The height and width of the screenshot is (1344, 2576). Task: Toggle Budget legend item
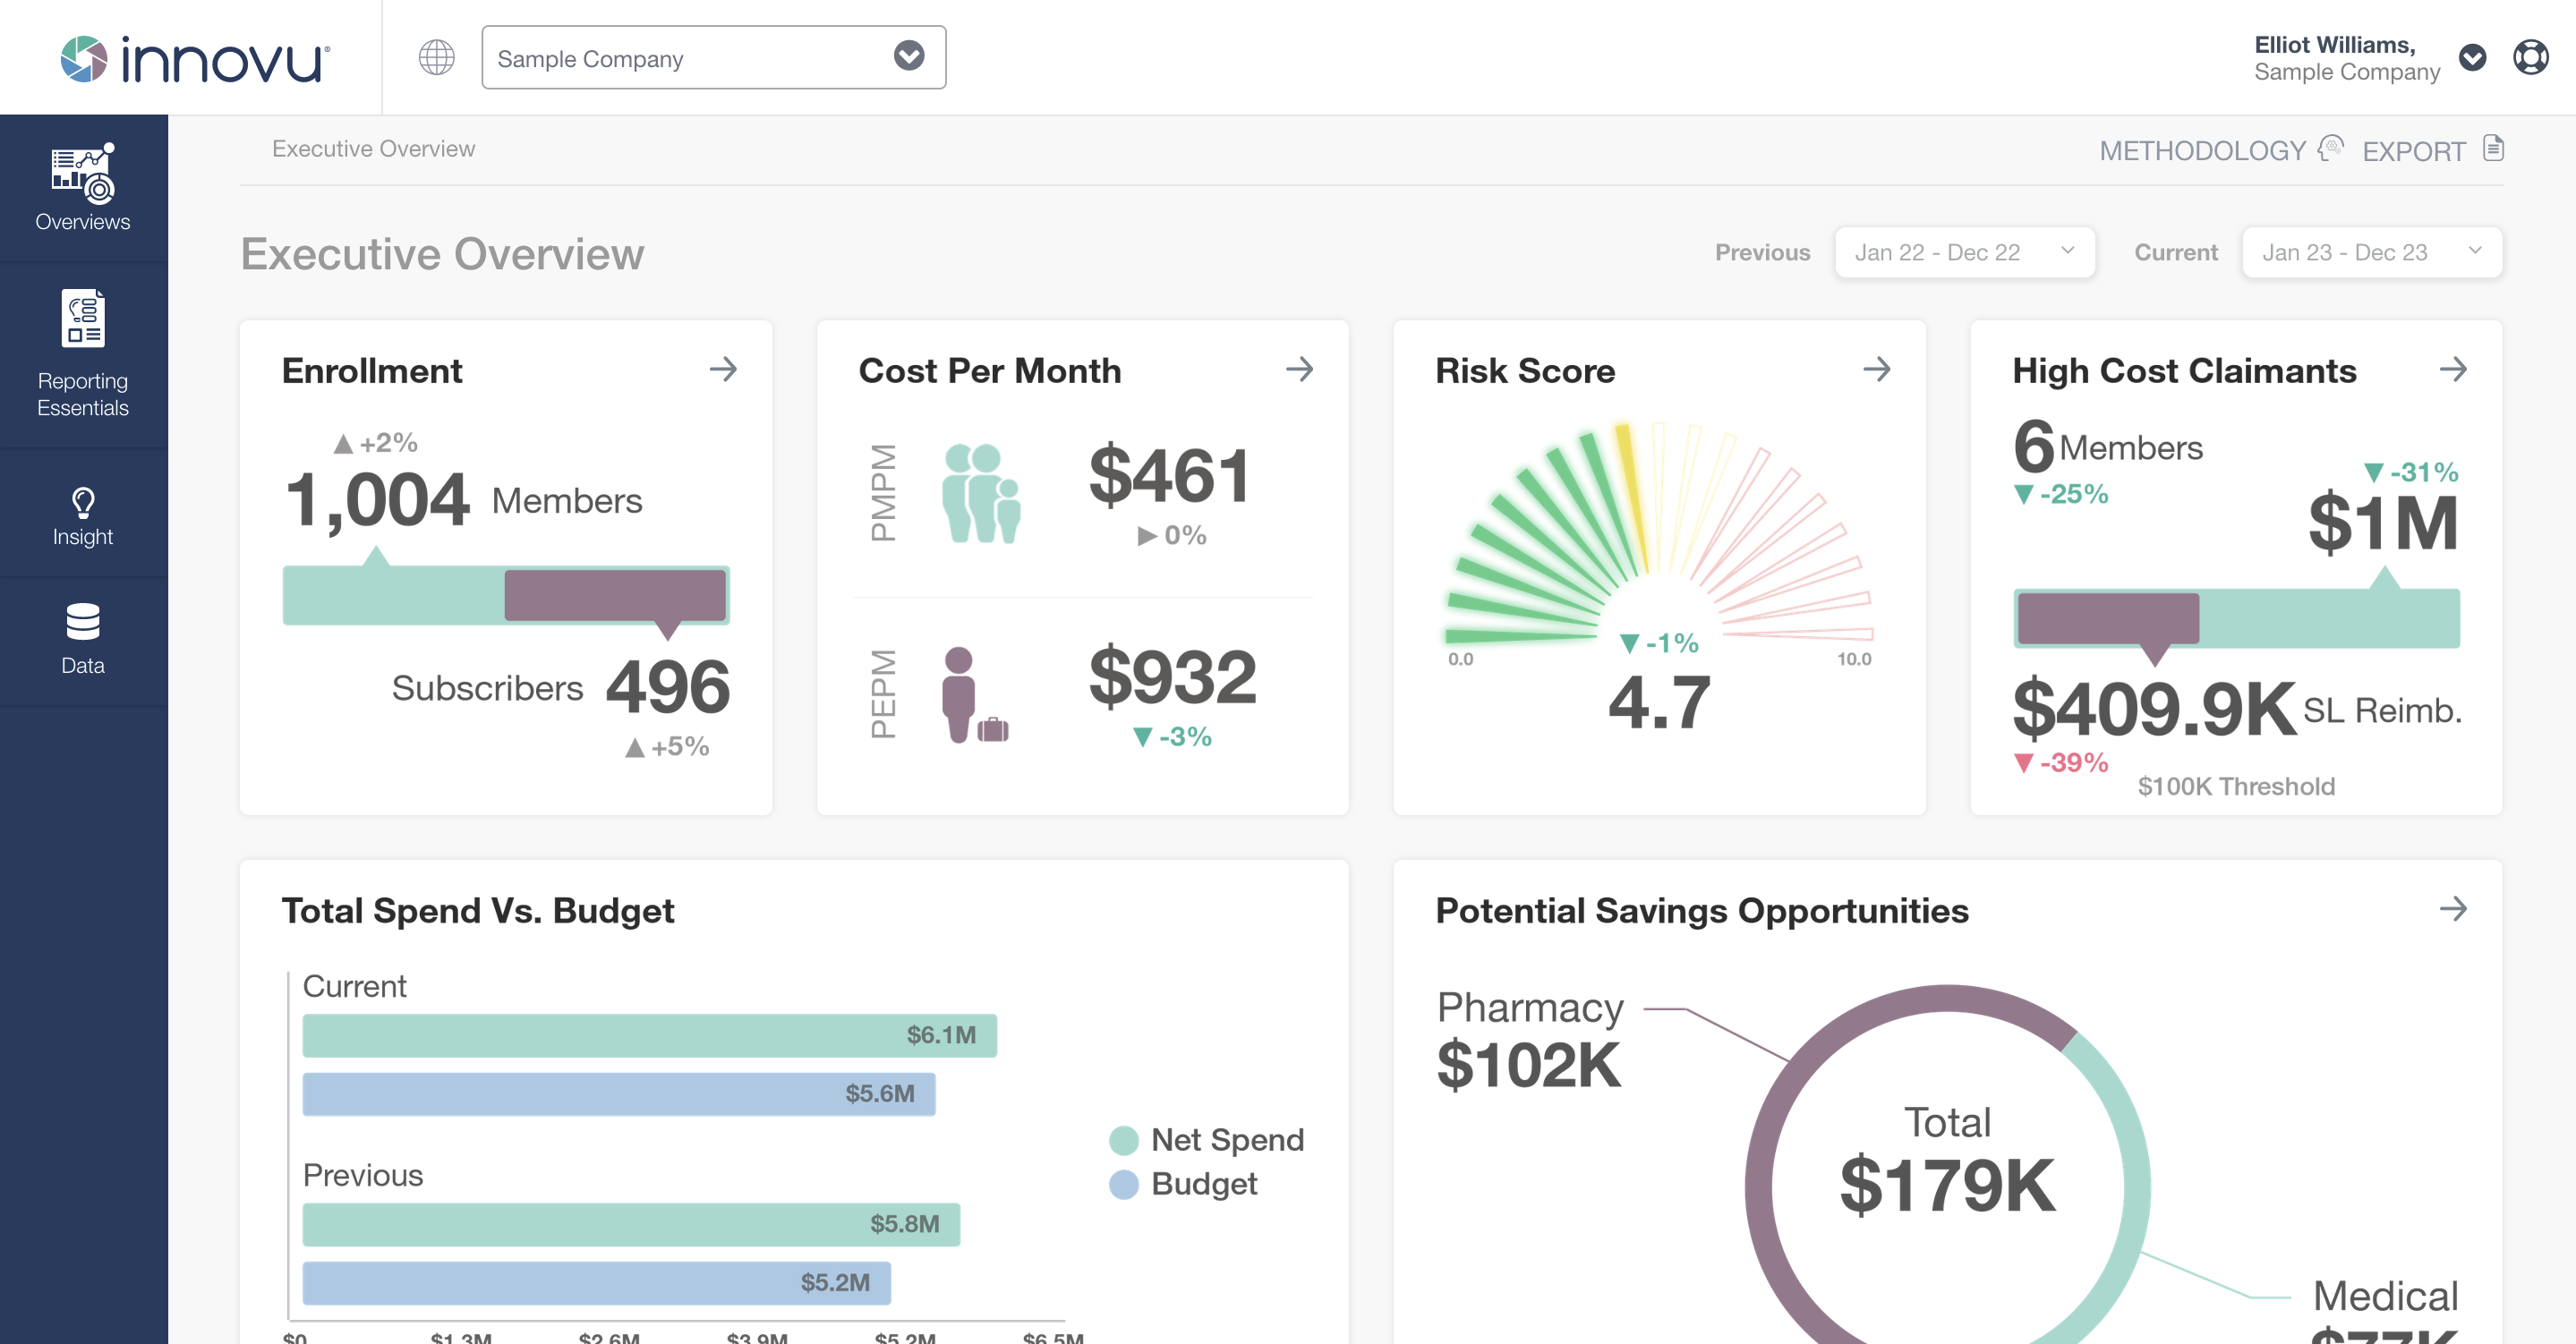1183,1184
